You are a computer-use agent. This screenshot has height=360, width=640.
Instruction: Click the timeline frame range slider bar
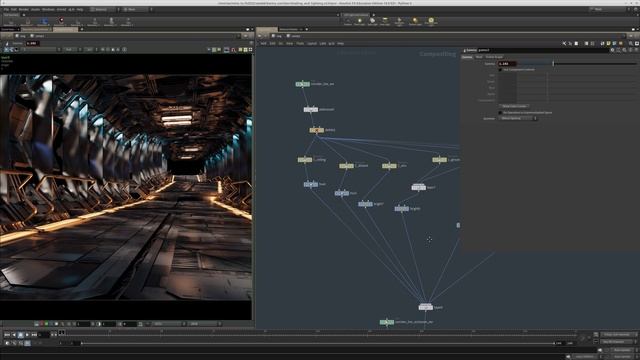point(317,344)
